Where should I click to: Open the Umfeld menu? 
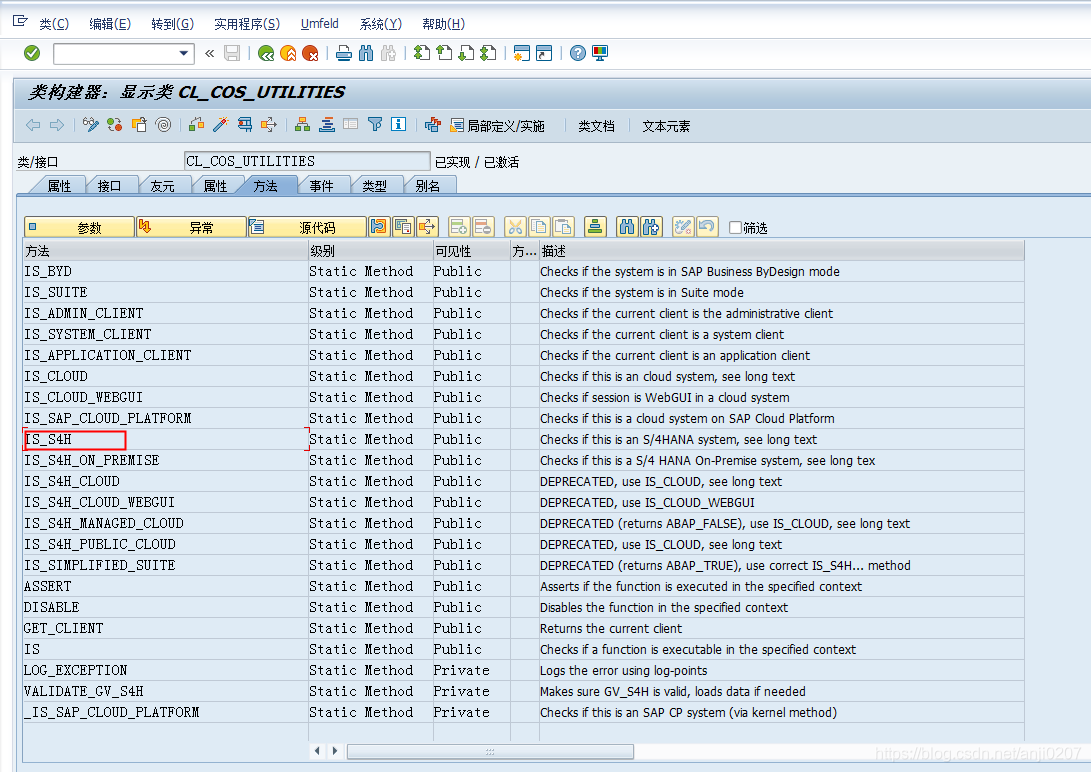pyautogui.click(x=320, y=24)
